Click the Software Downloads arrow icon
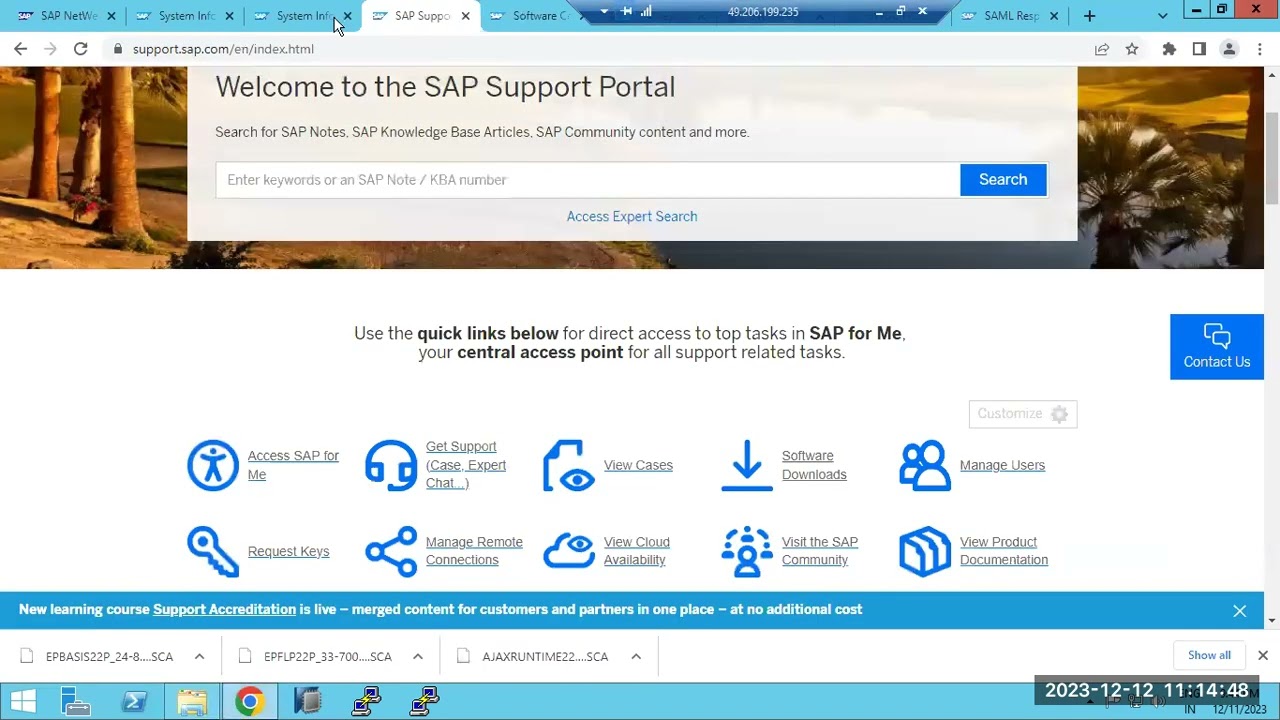This screenshot has height=720, width=1280. pos(747,466)
